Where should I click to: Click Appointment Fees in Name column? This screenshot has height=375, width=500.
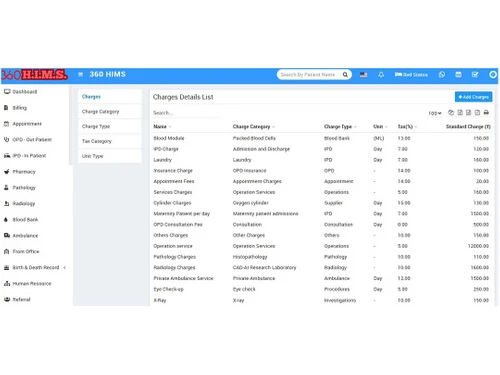pos(174,181)
